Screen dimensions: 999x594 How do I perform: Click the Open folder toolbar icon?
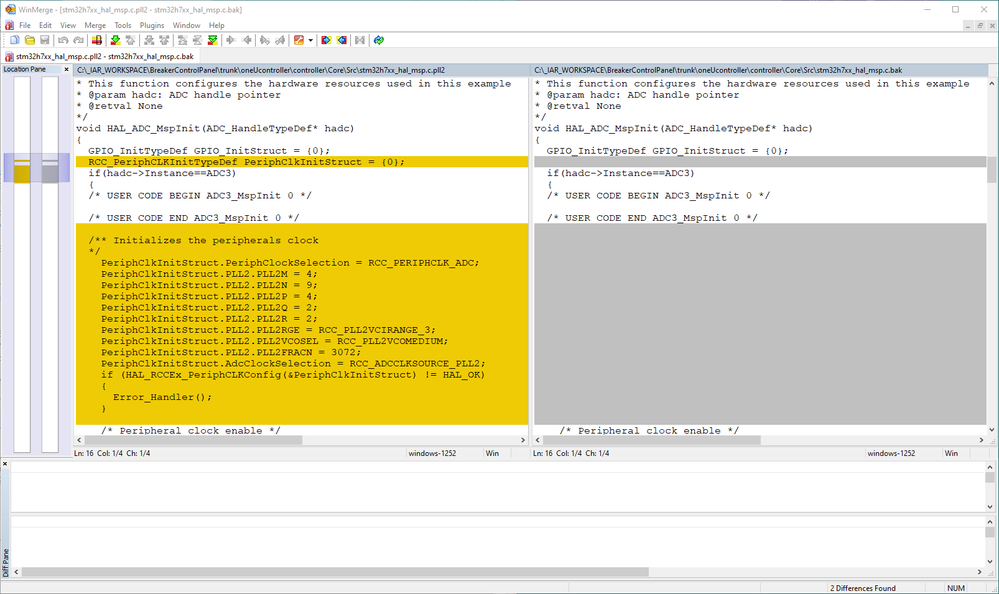(x=29, y=40)
